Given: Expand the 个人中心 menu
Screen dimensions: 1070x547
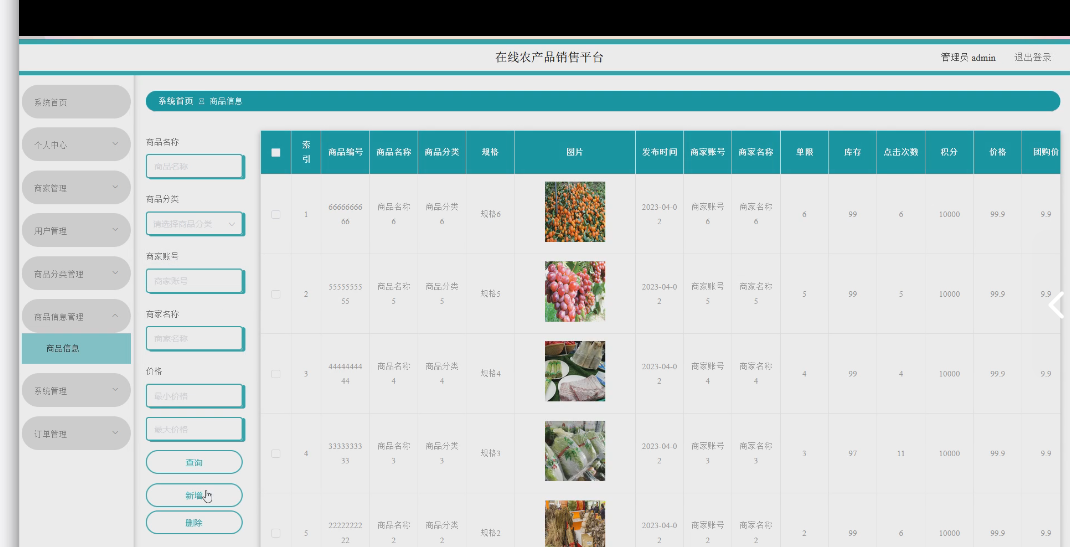Looking at the screenshot, I should point(76,145).
